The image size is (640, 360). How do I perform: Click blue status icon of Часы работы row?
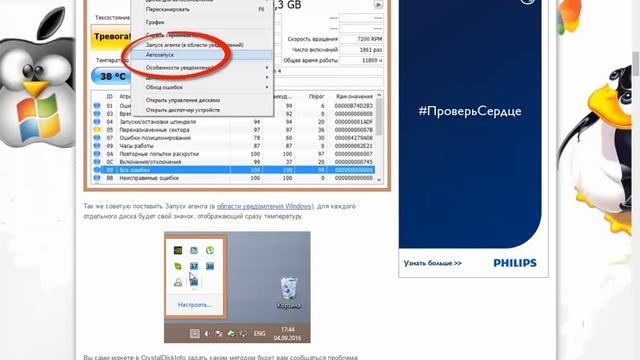[97, 146]
